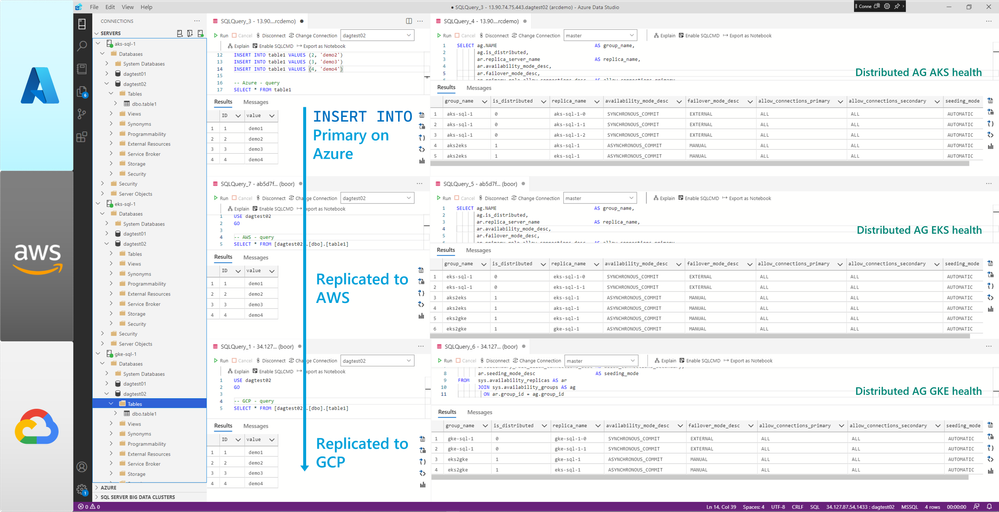Click Disconnect in the SQLQuery_3 toolbar

(x=271, y=36)
